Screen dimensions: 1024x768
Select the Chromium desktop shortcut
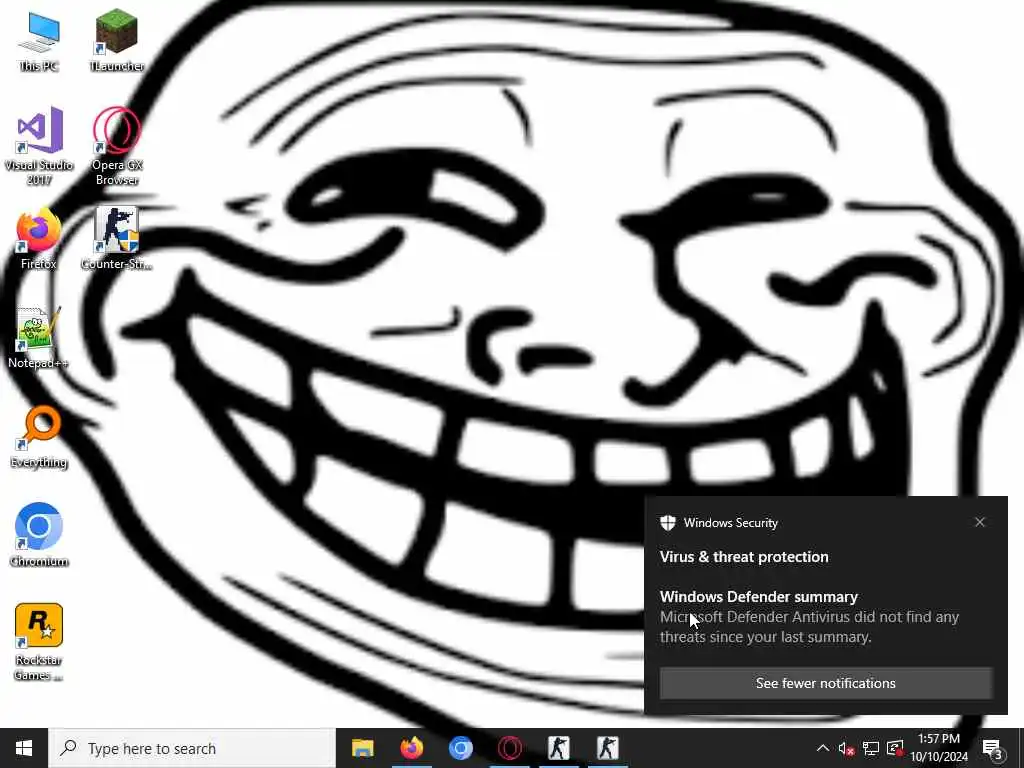click(x=39, y=534)
